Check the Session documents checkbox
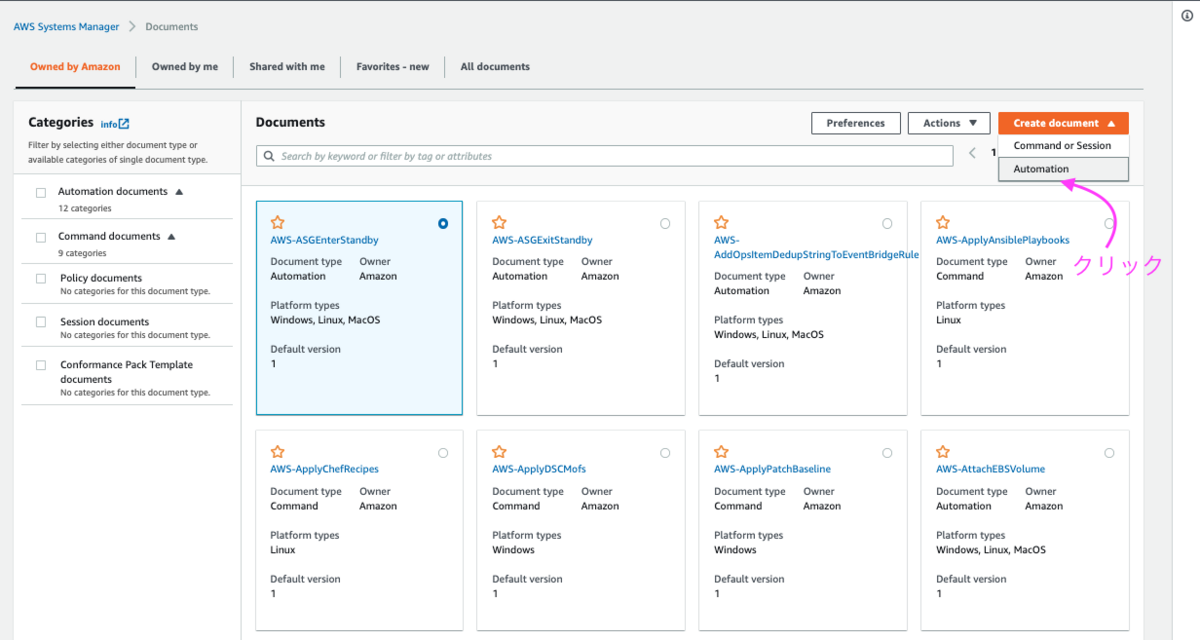Screen dimensions: 1200x640 tap(41, 322)
